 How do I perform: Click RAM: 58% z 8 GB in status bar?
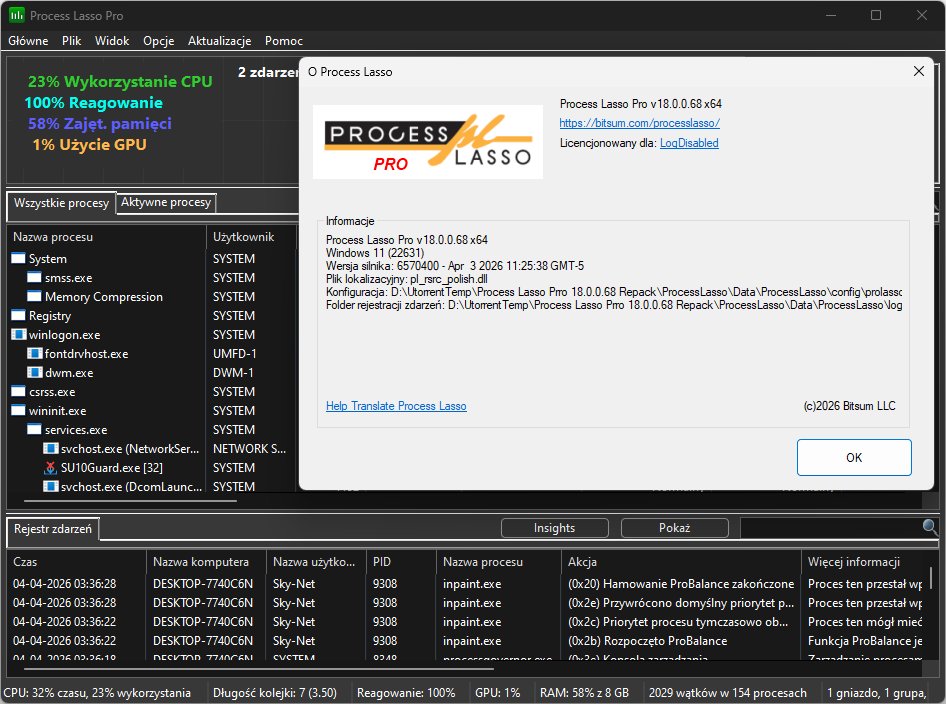[584, 693]
